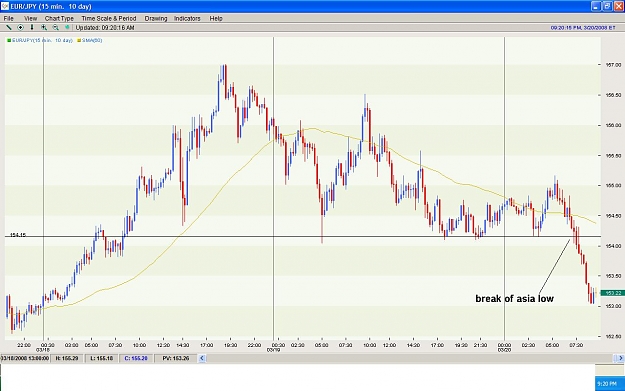625x391 pixels.
Task: Click the 154.15 horizontal line label
Action: click(x=18, y=235)
